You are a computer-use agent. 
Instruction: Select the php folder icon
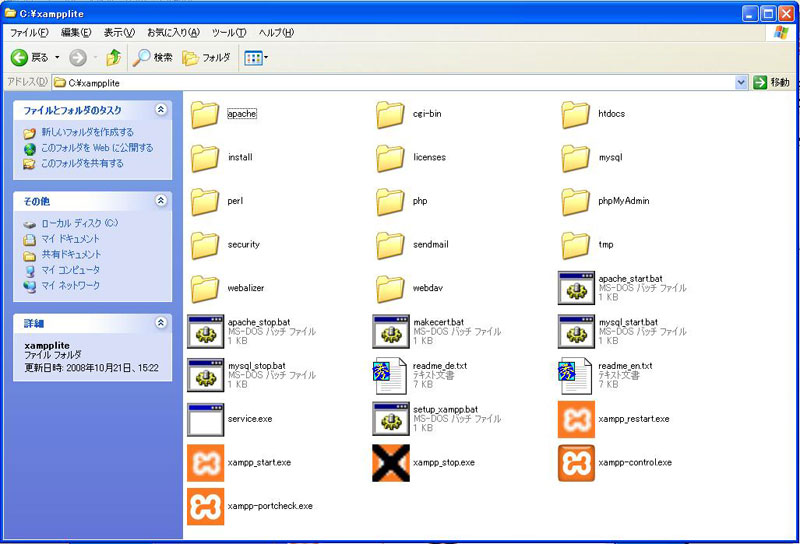tap(390, 201)
